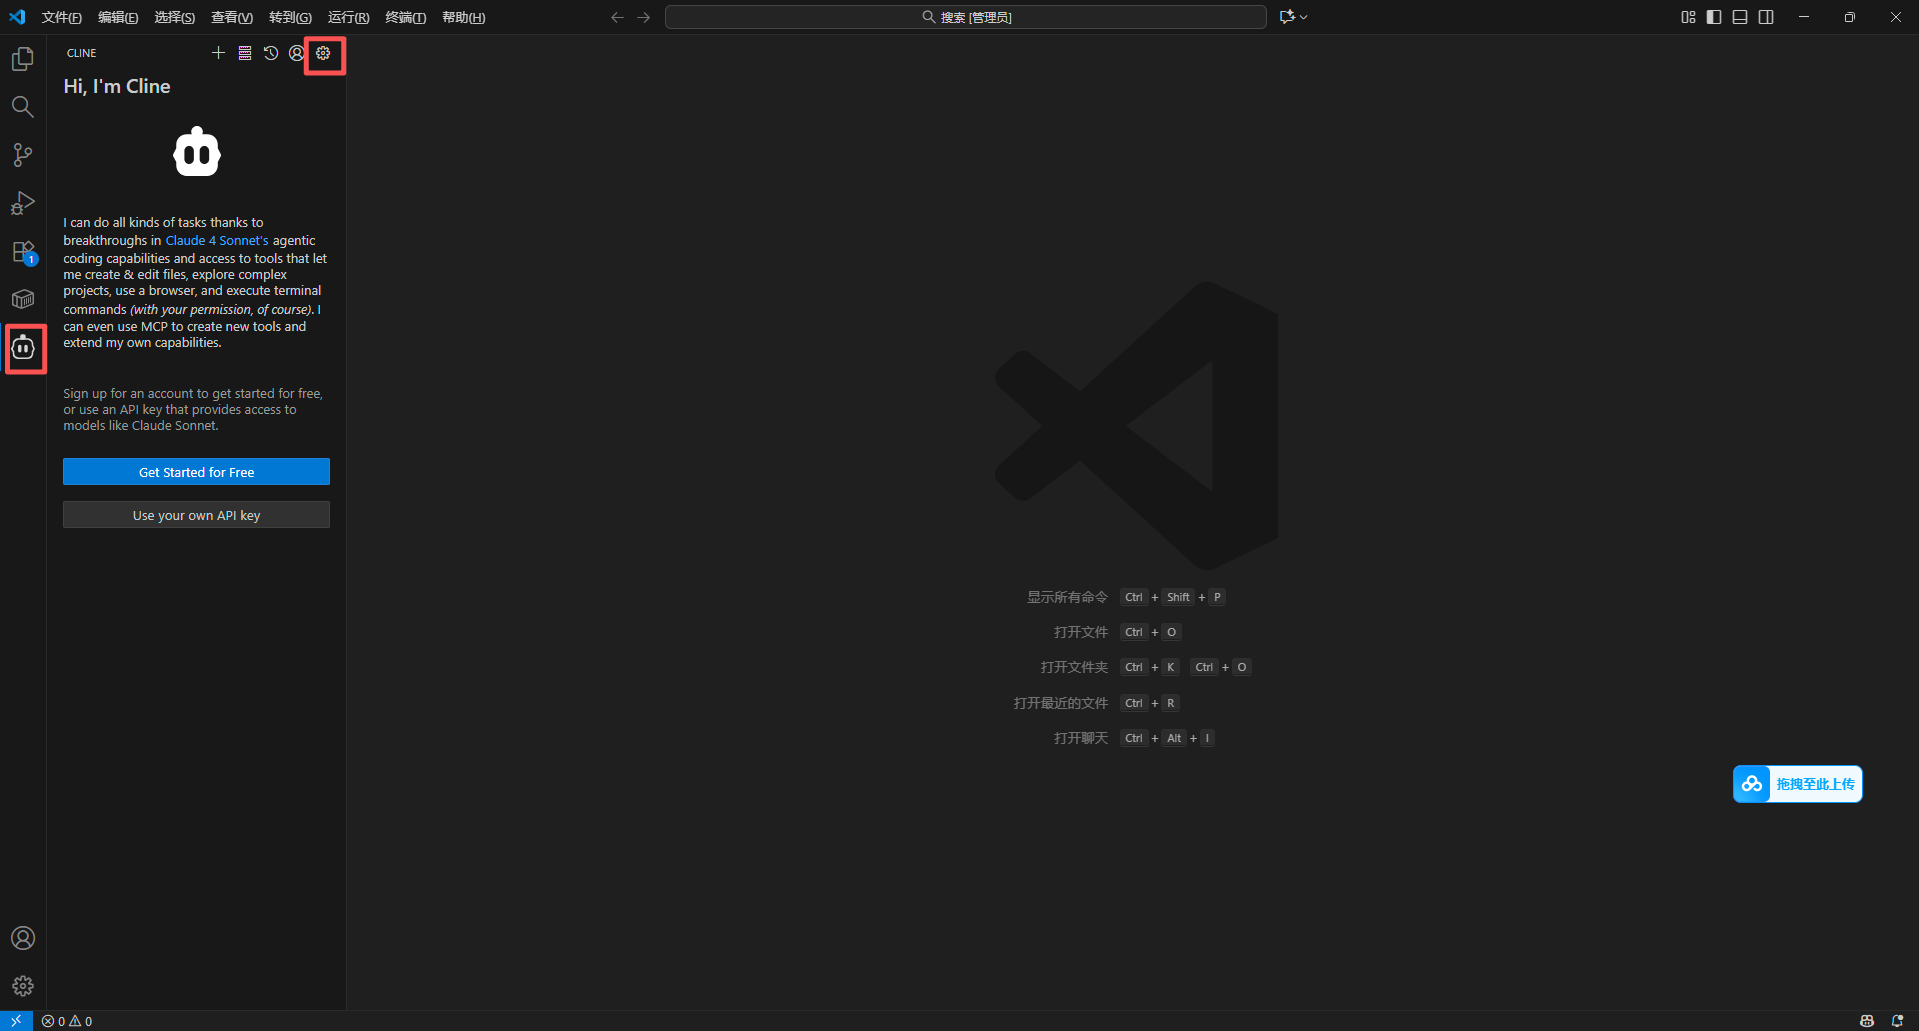The height and width of the screenshot is (1031, 1919).
Task: Click Use your own API key button
Action: coord(196,515)
